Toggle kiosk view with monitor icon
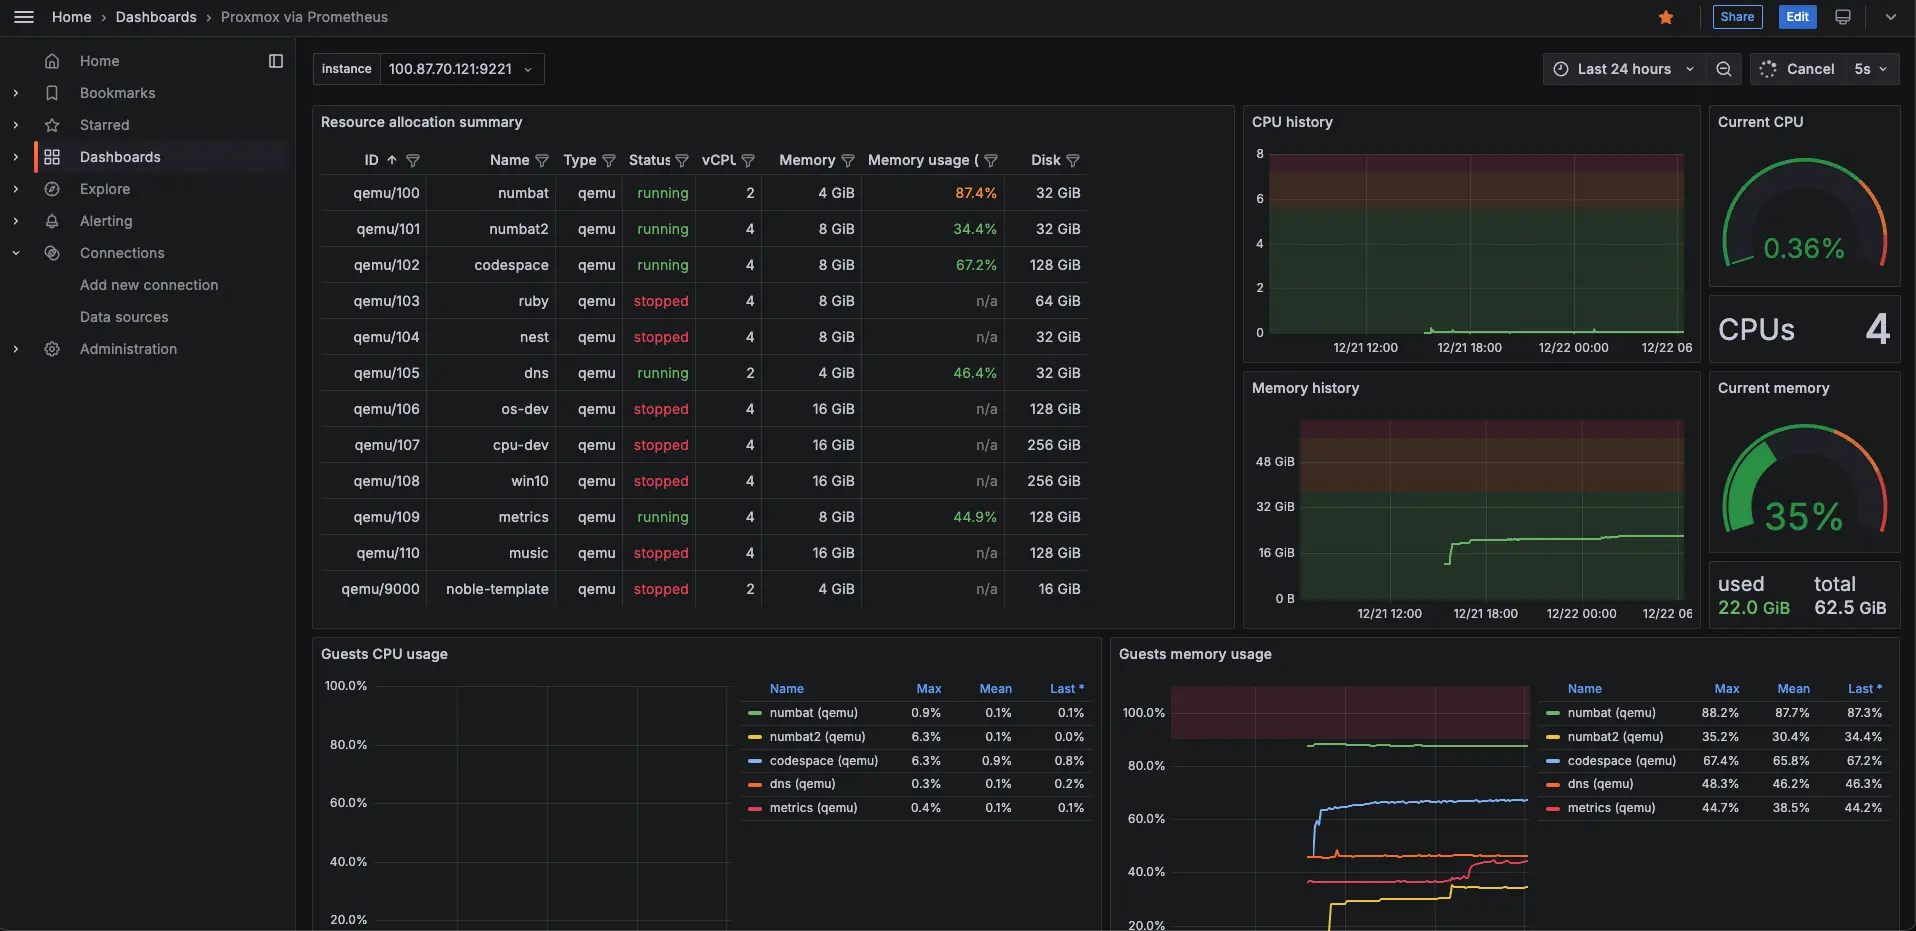 (x=1842, y=17)
